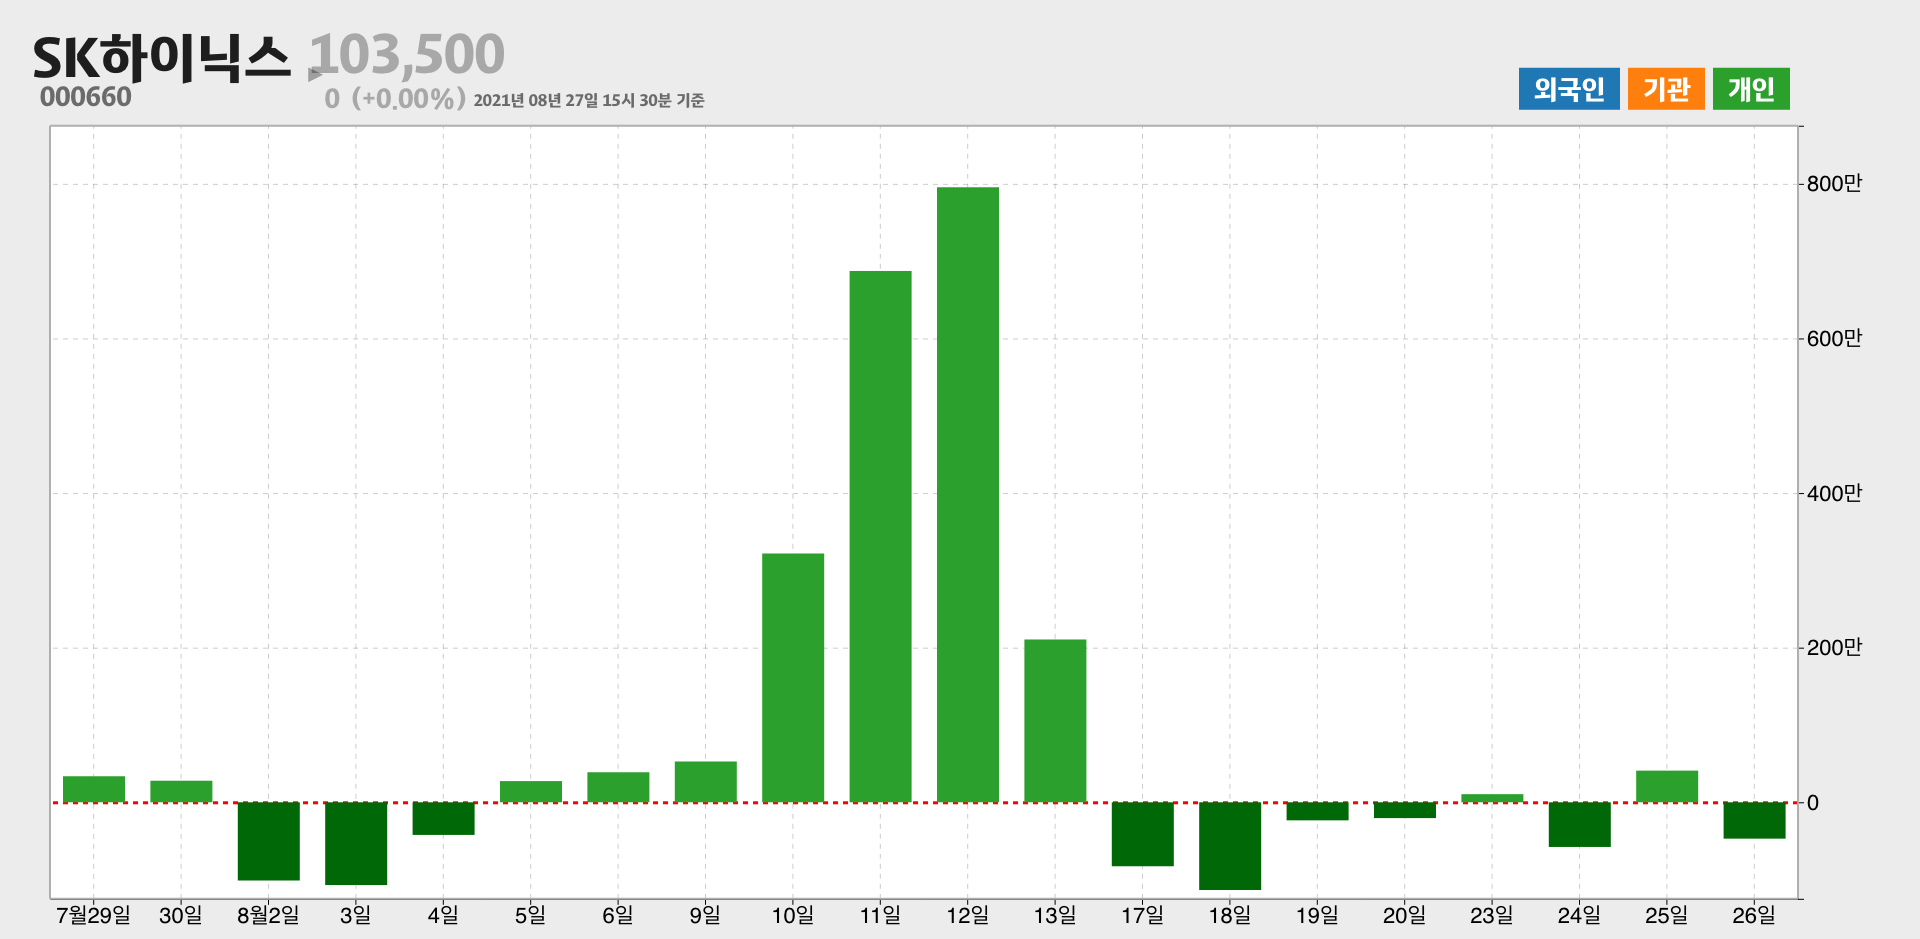This screenshot has width=1920, height=939.
Task: Click the bar for 9일
Action: 706,782
